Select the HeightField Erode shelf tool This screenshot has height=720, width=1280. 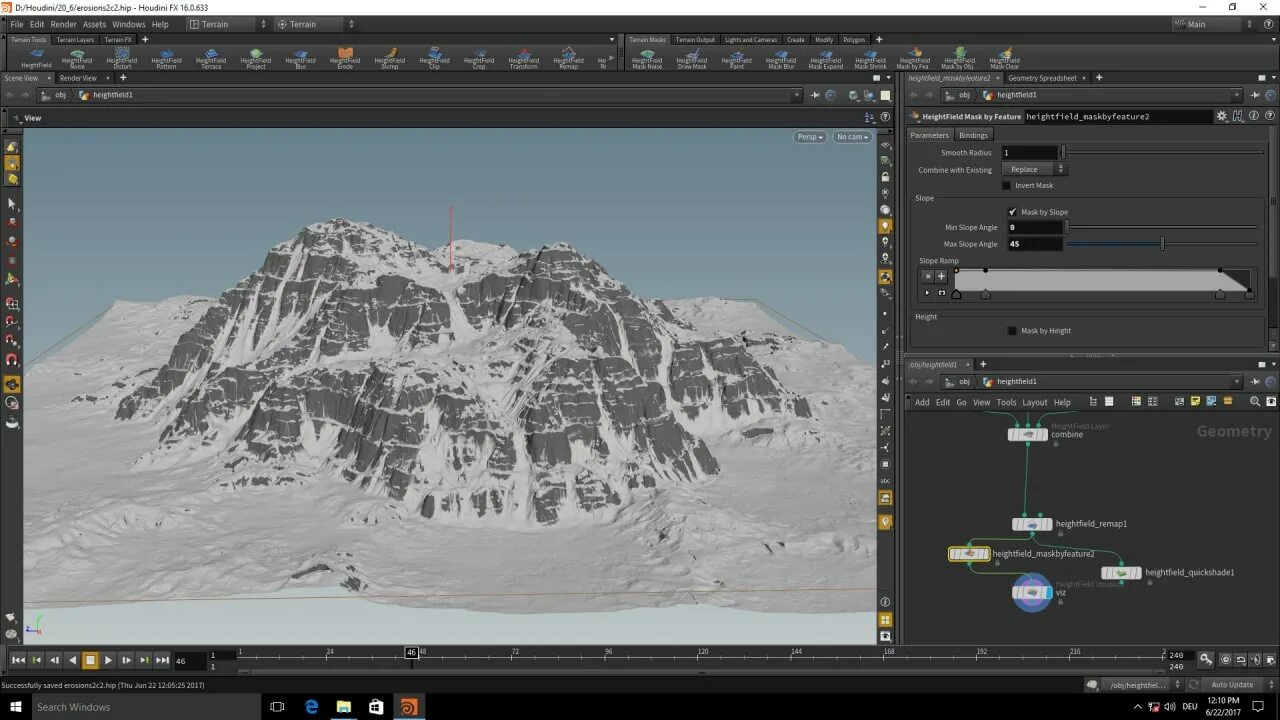[x=345, y=59]
